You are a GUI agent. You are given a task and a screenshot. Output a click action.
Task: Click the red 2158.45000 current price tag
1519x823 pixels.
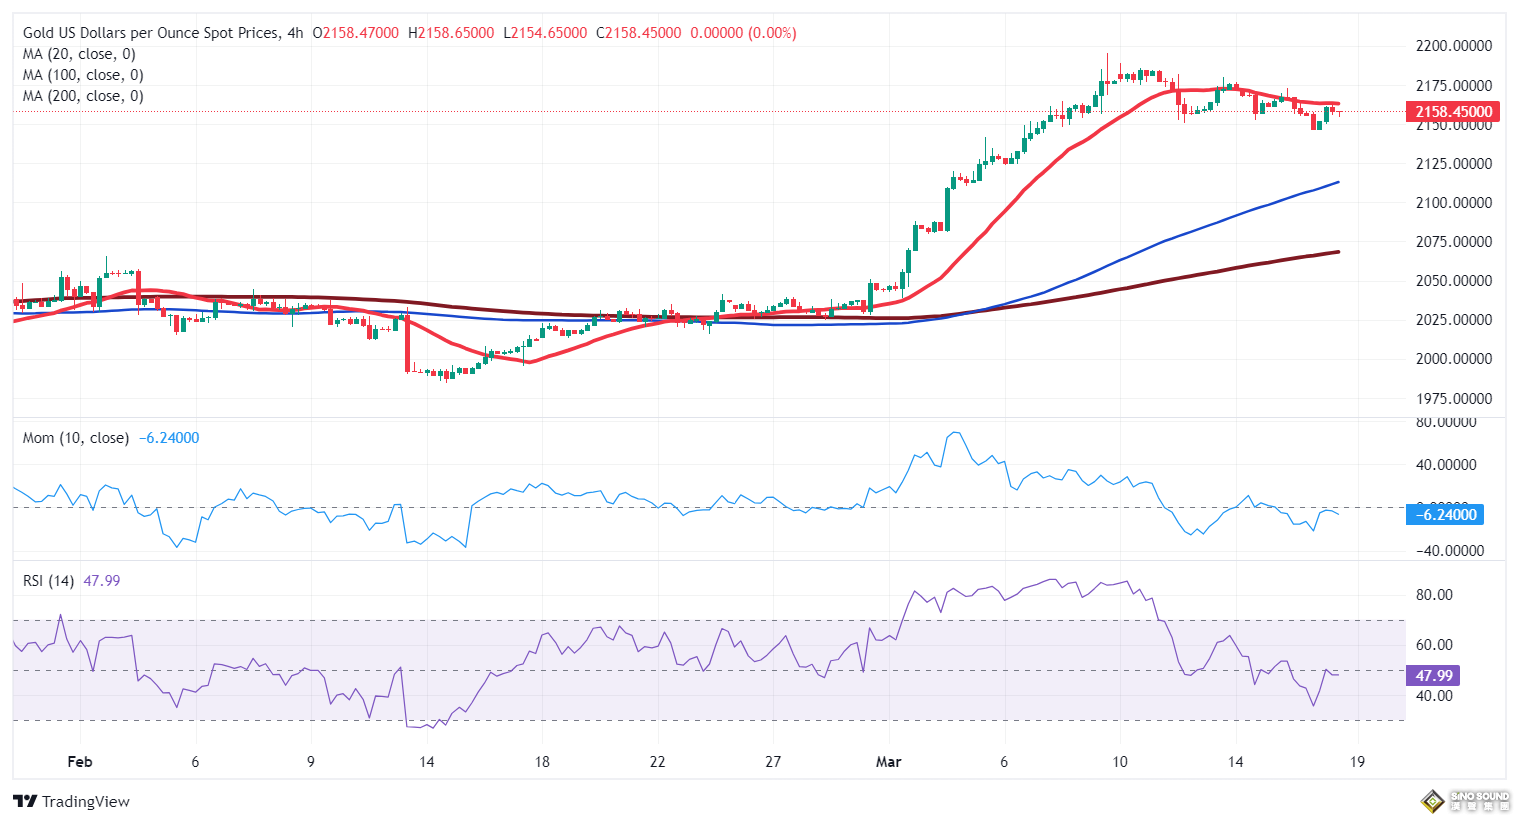pos(1453,112)
